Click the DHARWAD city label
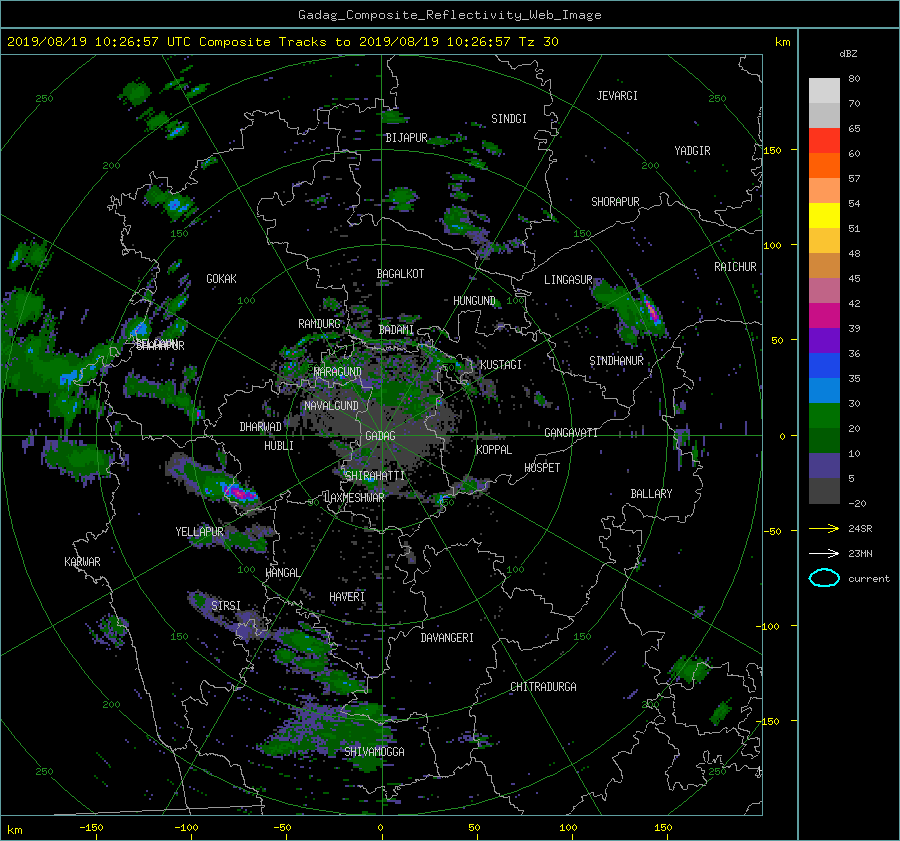900x841 pixels. click(x=260, y=427)
